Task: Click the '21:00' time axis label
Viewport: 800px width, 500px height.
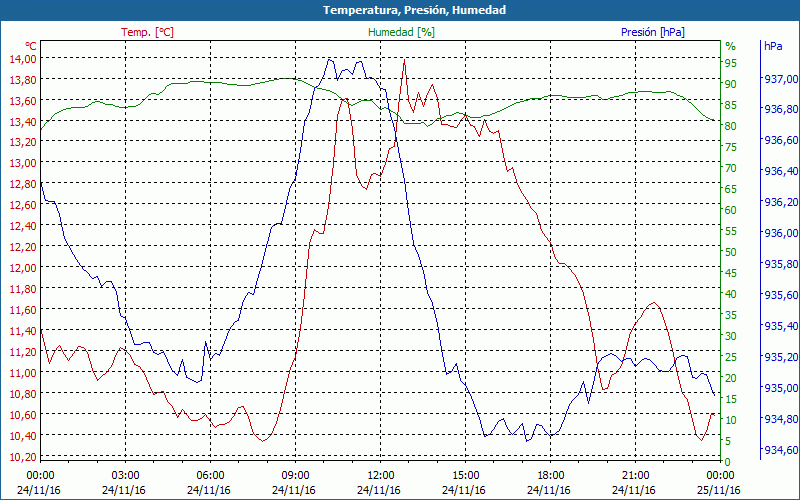Action: [x=636, y=476]
